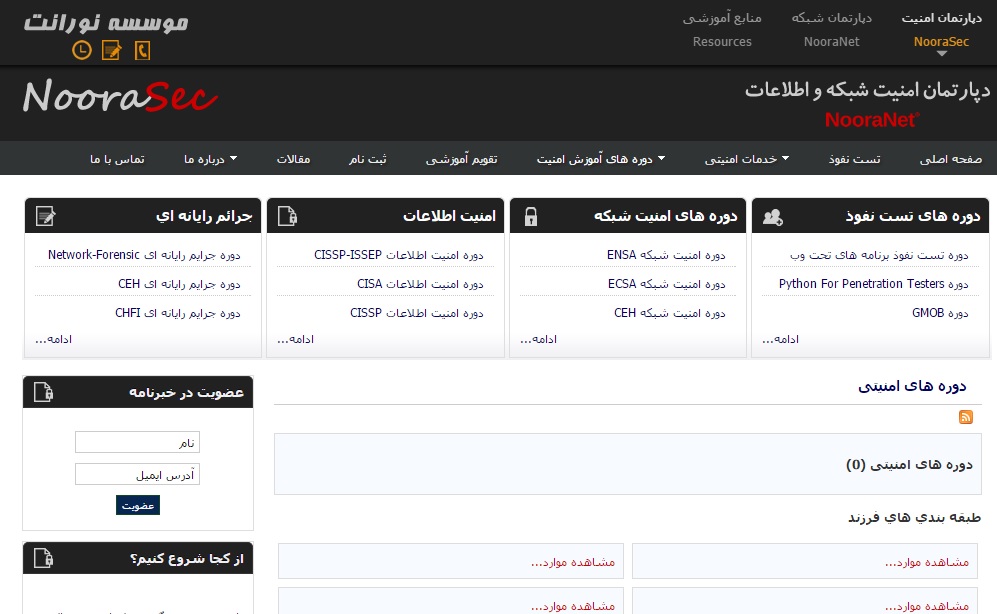Open ثبت نام registration menu item
Viewport: 997px width, 614px height.
(368, 159)
